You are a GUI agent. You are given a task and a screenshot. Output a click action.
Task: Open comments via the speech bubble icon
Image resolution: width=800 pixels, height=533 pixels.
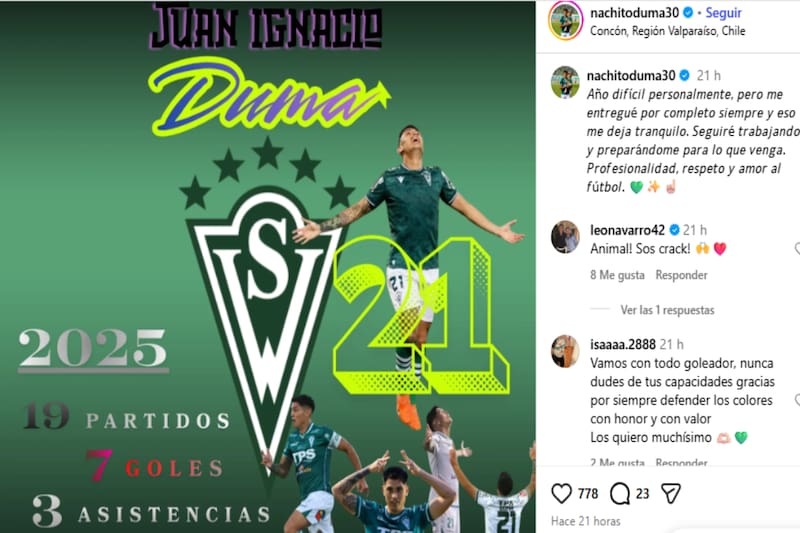620,493
